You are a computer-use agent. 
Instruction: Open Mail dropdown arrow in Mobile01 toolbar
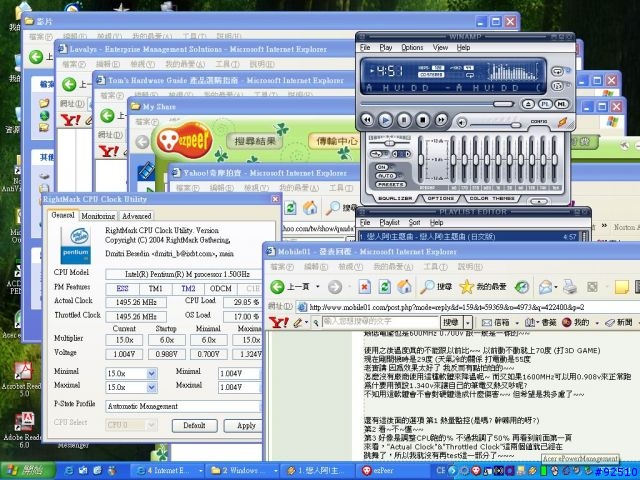pos(556,287)
